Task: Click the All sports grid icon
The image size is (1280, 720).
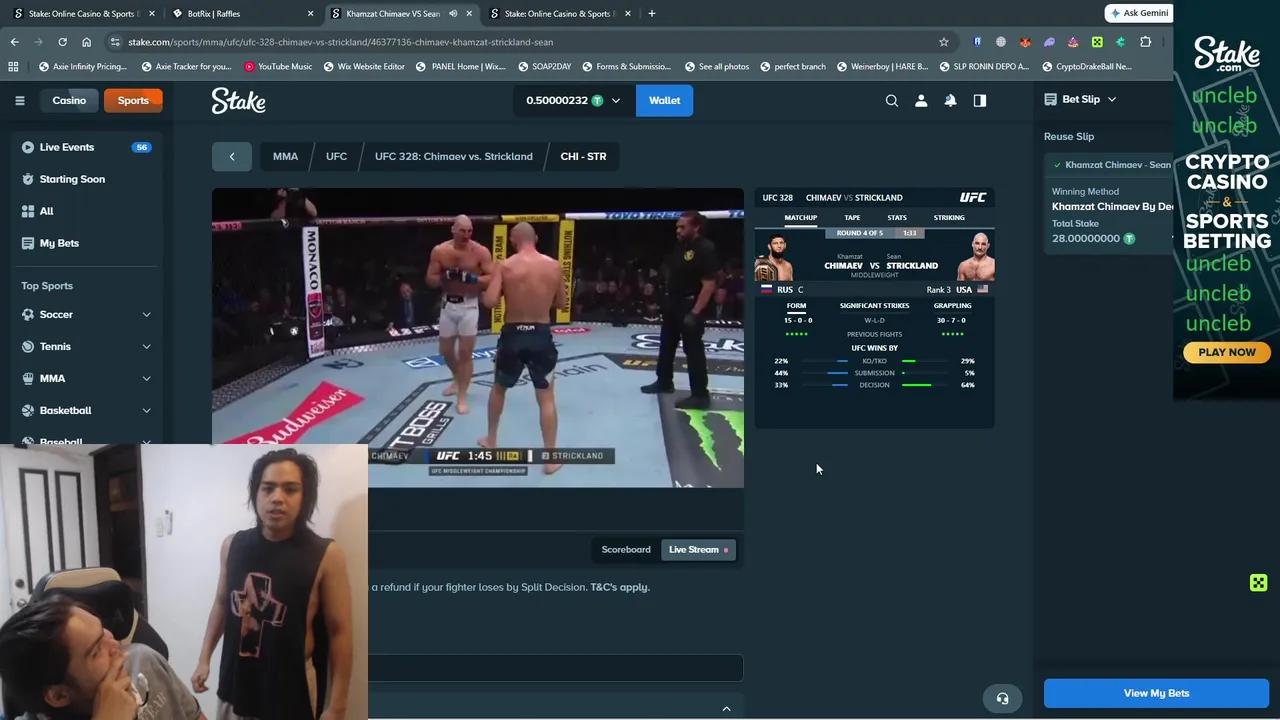Action: [x=28, y=211]
